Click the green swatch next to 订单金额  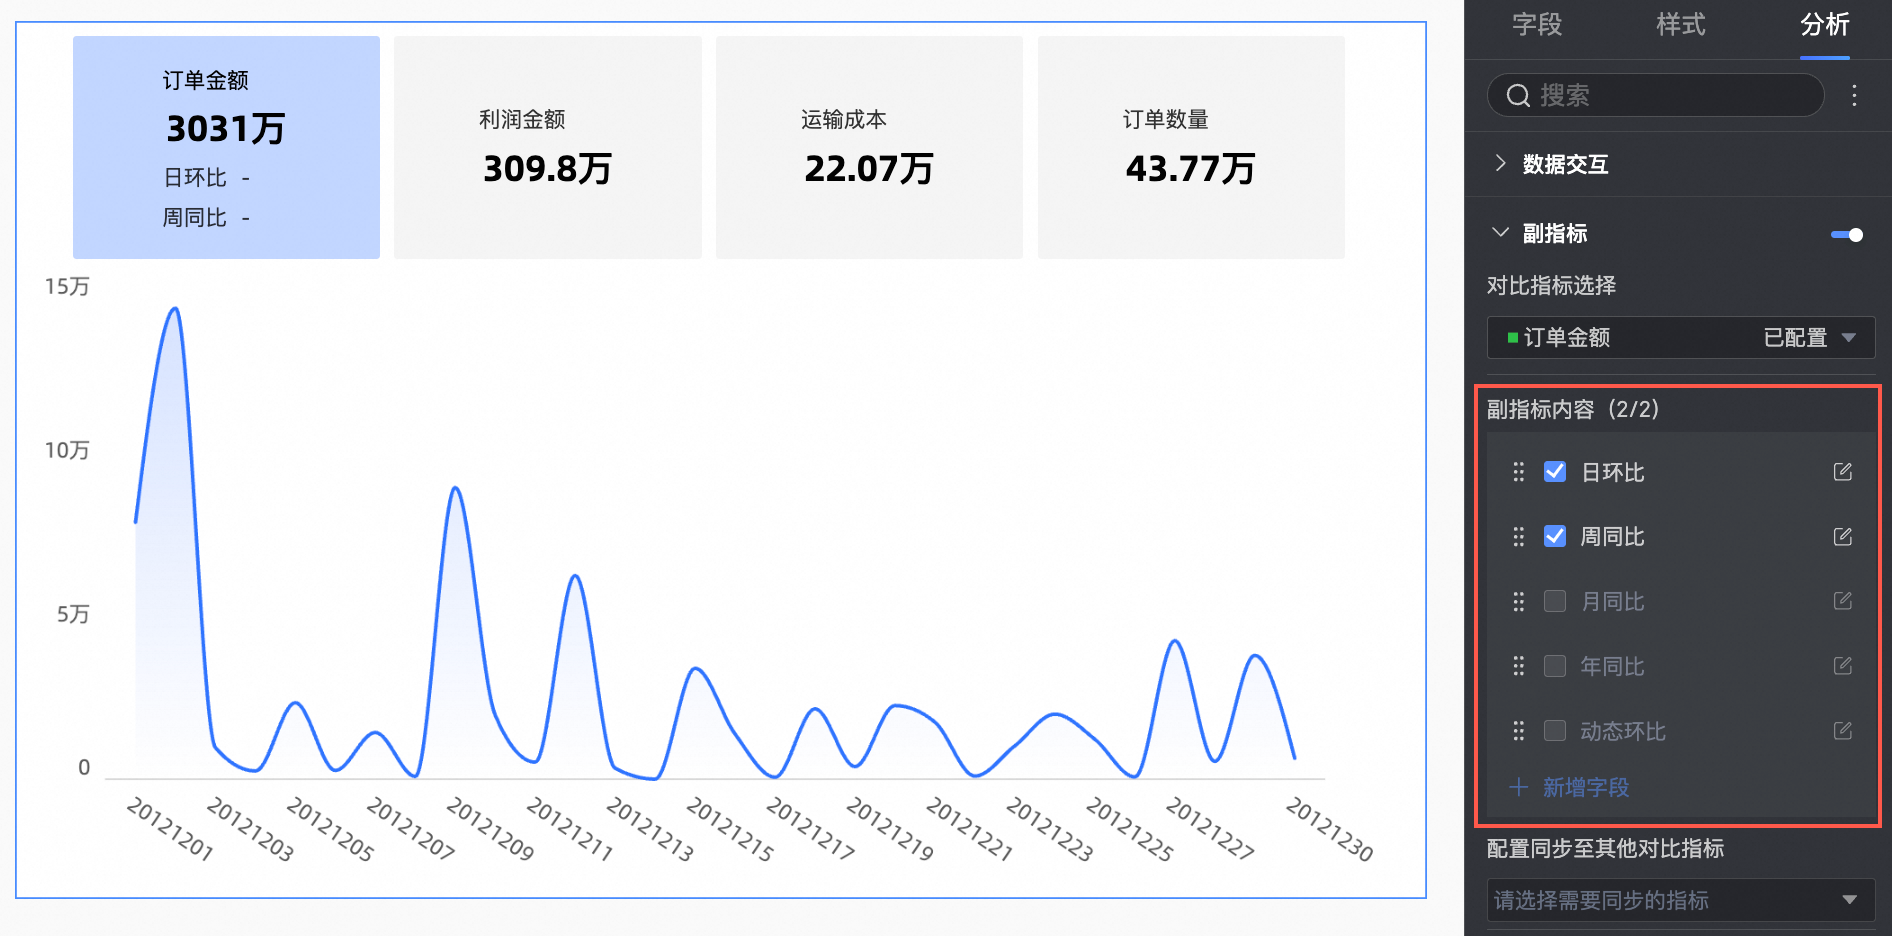tap(1512, 338)
